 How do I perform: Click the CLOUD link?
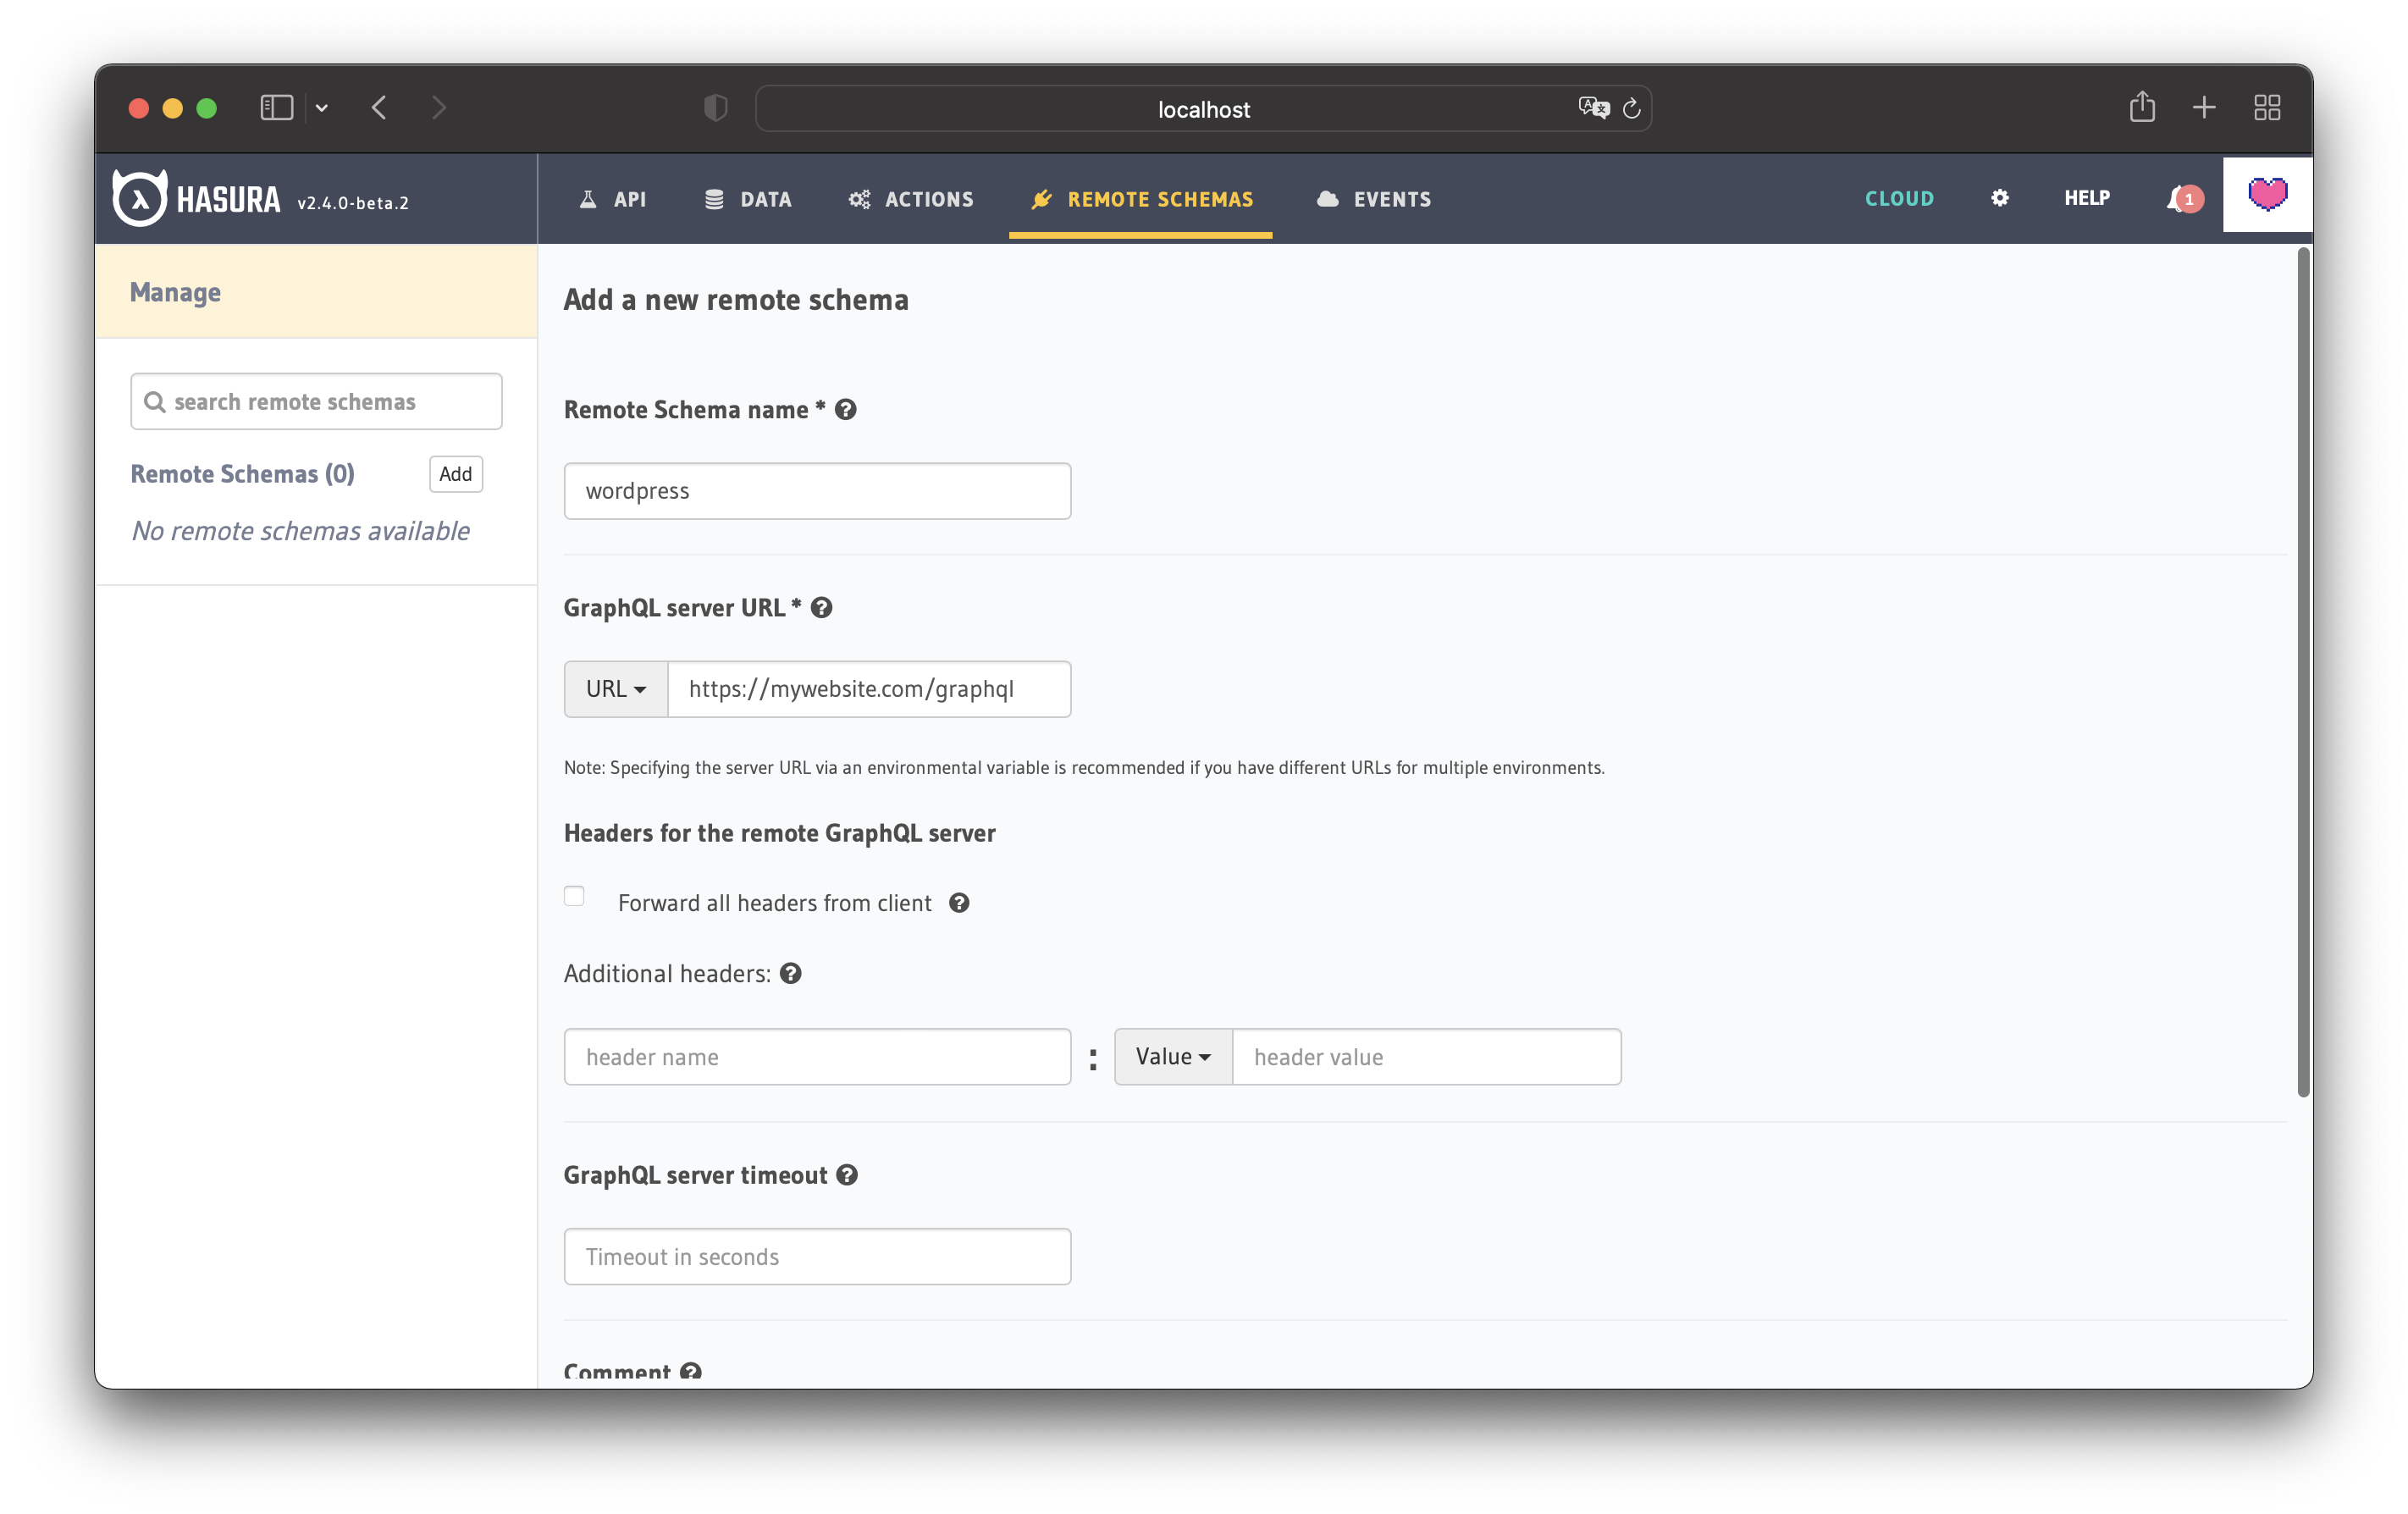[x=1901, y=199]
